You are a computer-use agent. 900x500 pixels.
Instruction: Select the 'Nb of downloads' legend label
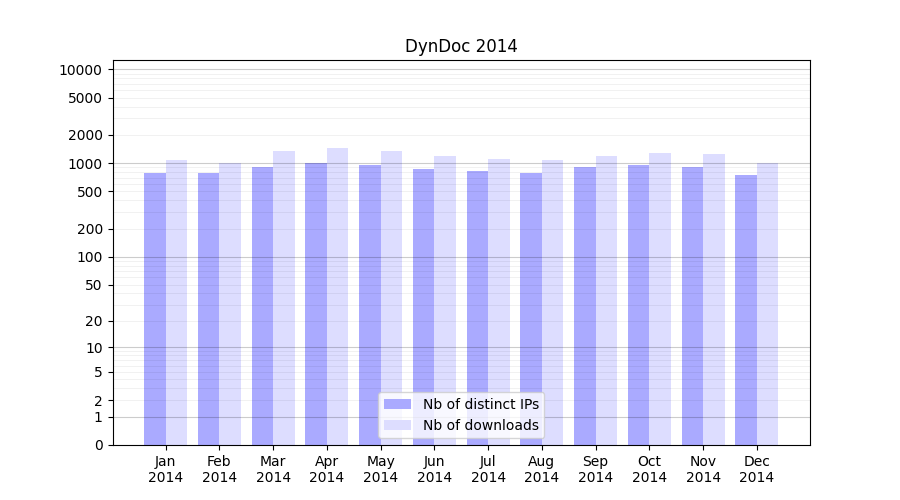click(x=480, y=425)
